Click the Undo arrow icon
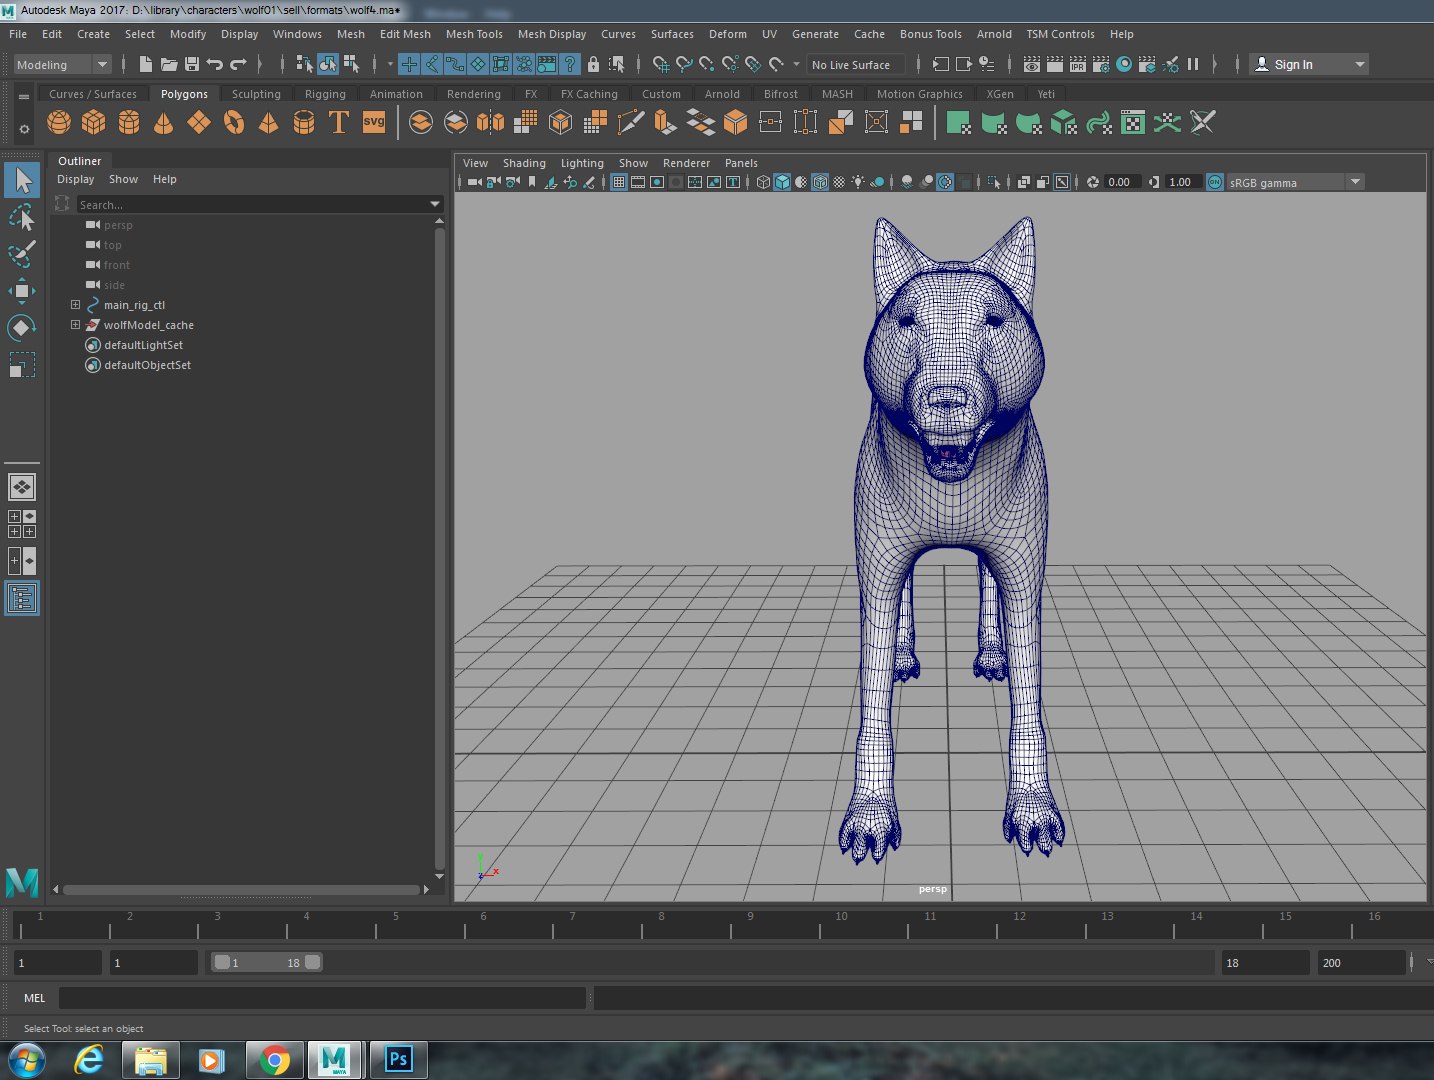Image resolution: width=1434 pixels, height=1080 pixels. 214,64
